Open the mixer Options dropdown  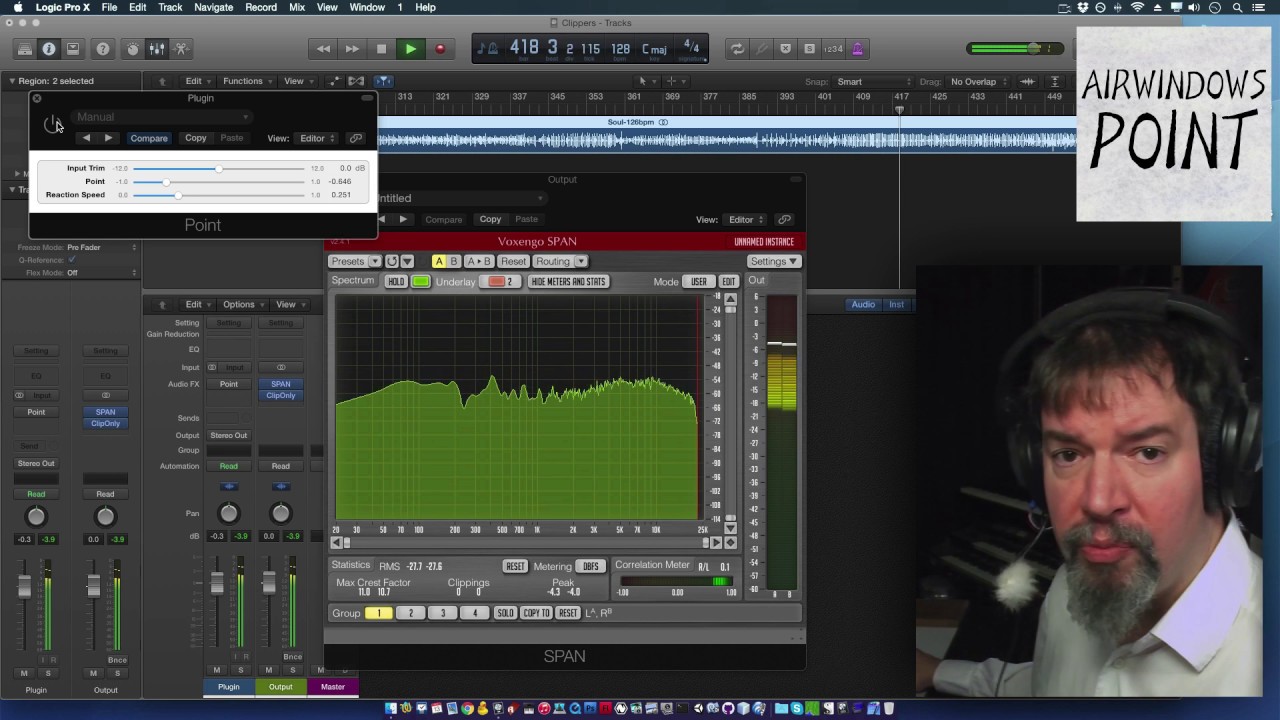pyautogui.click(x=242, y=305)
